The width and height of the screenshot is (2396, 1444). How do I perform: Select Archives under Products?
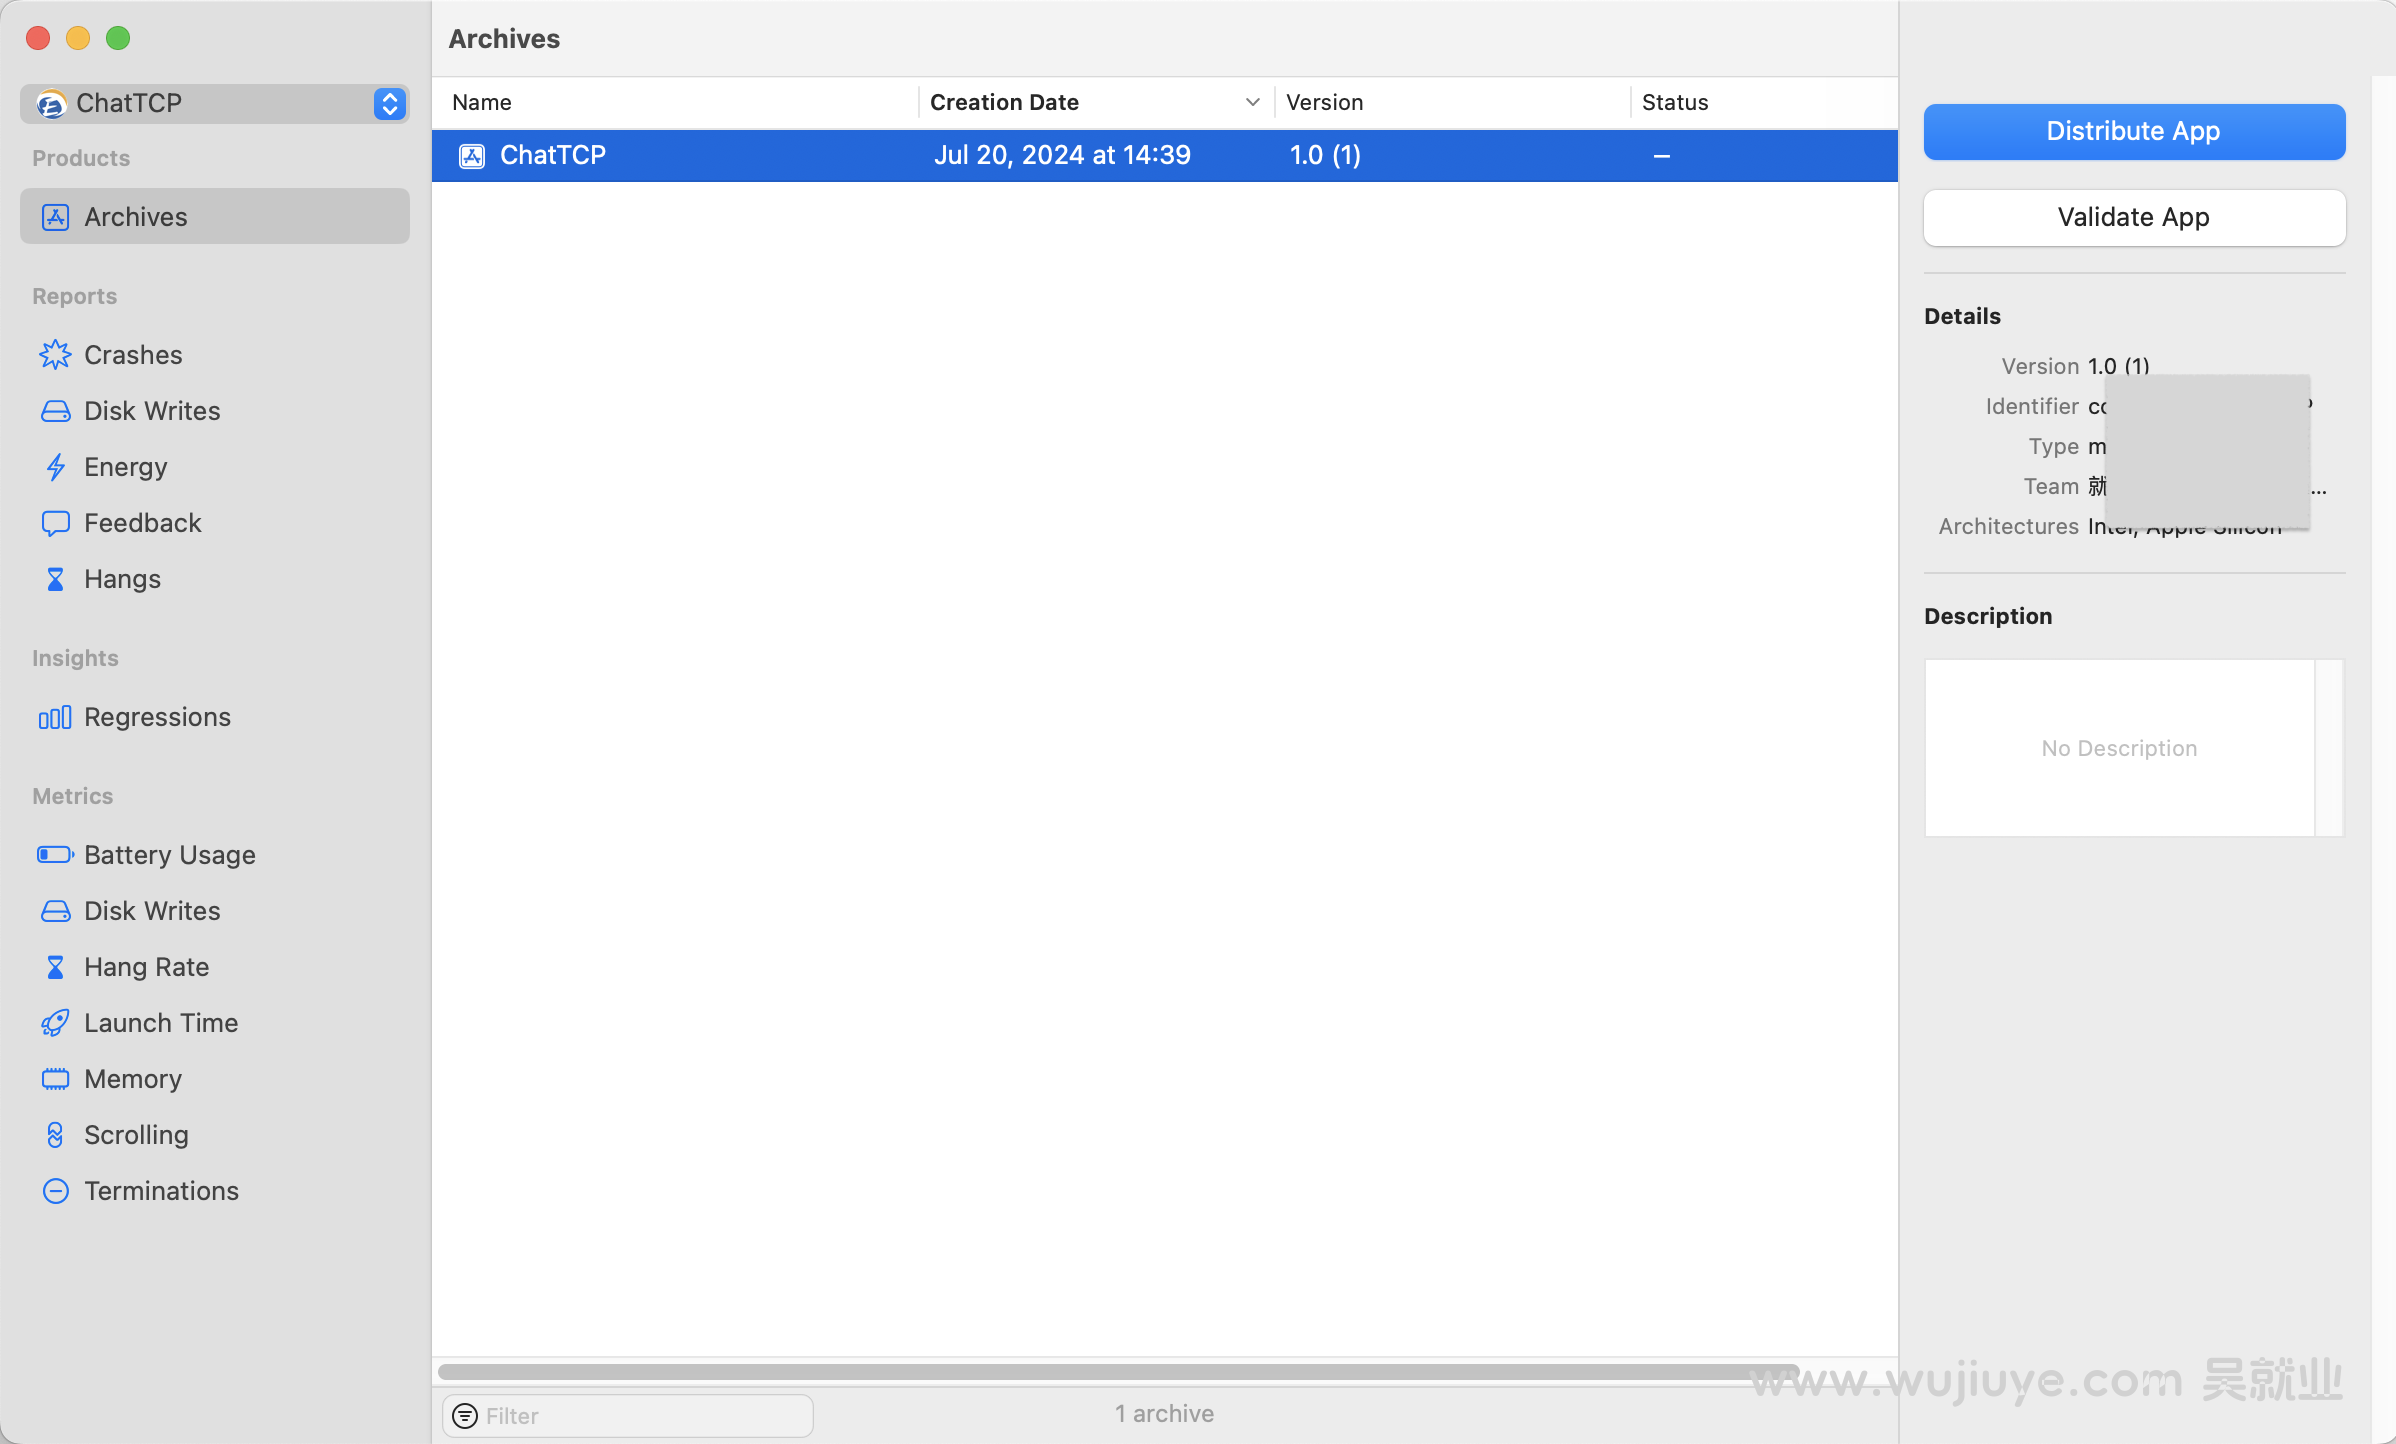[212, 216]
